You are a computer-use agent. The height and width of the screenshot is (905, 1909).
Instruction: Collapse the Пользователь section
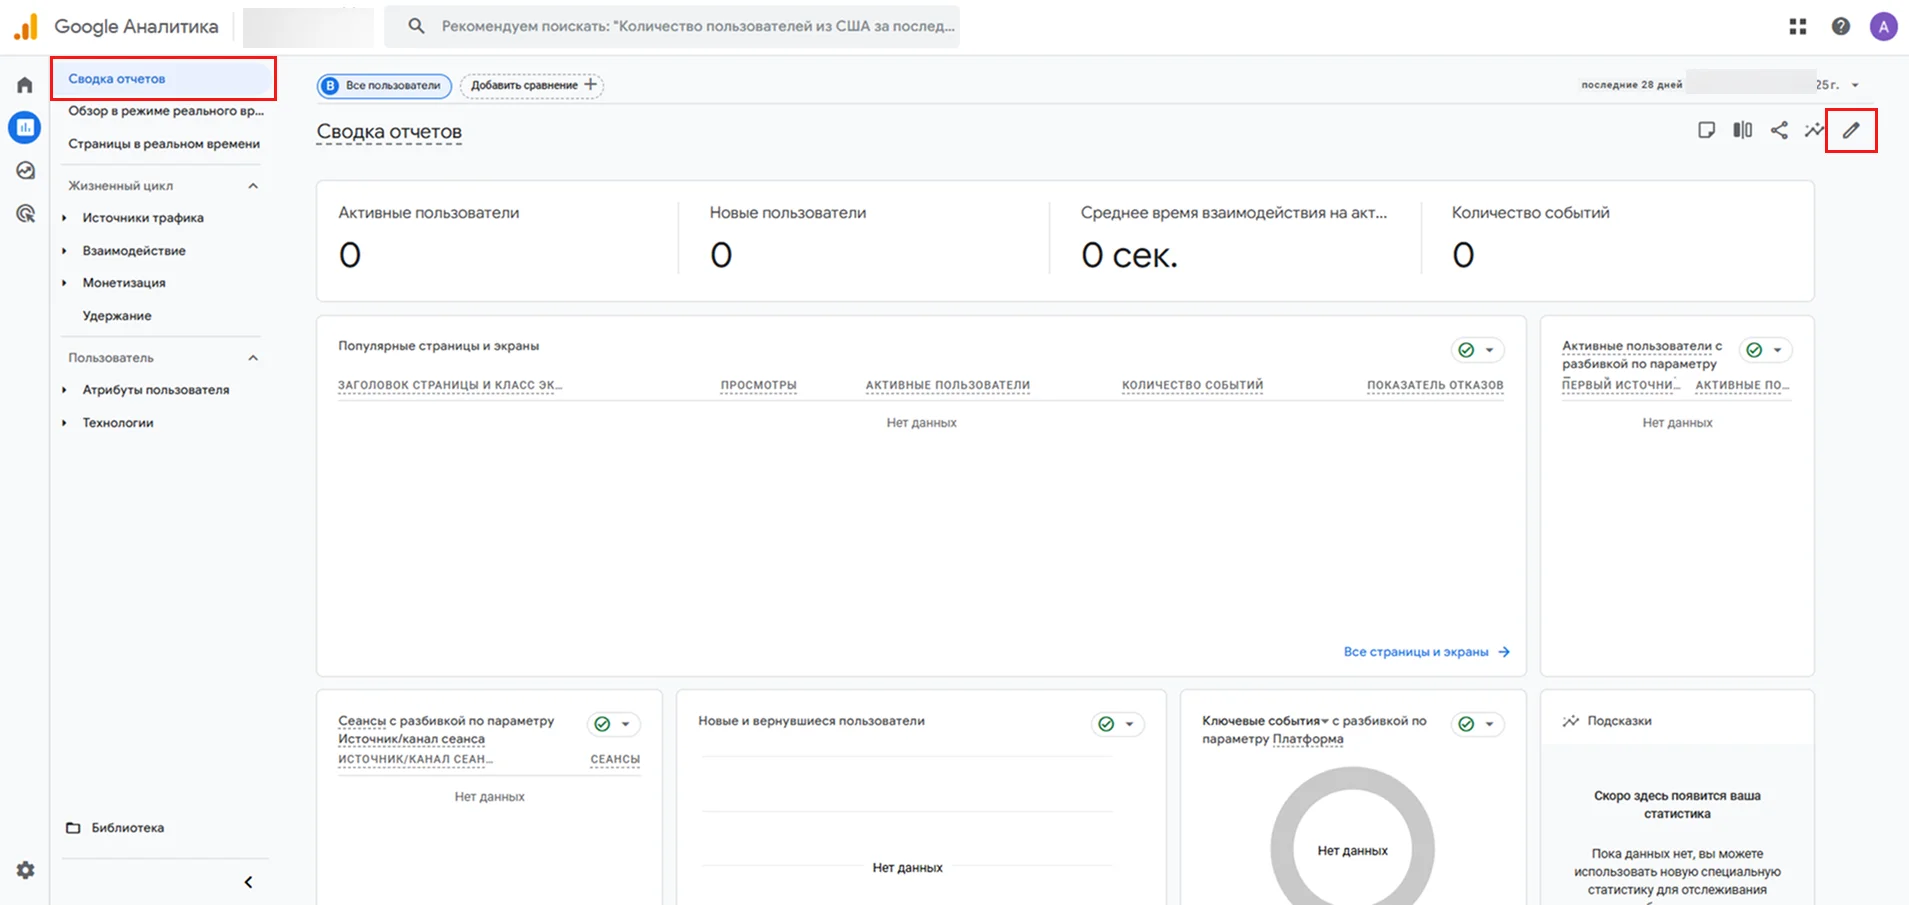[253, 358]
